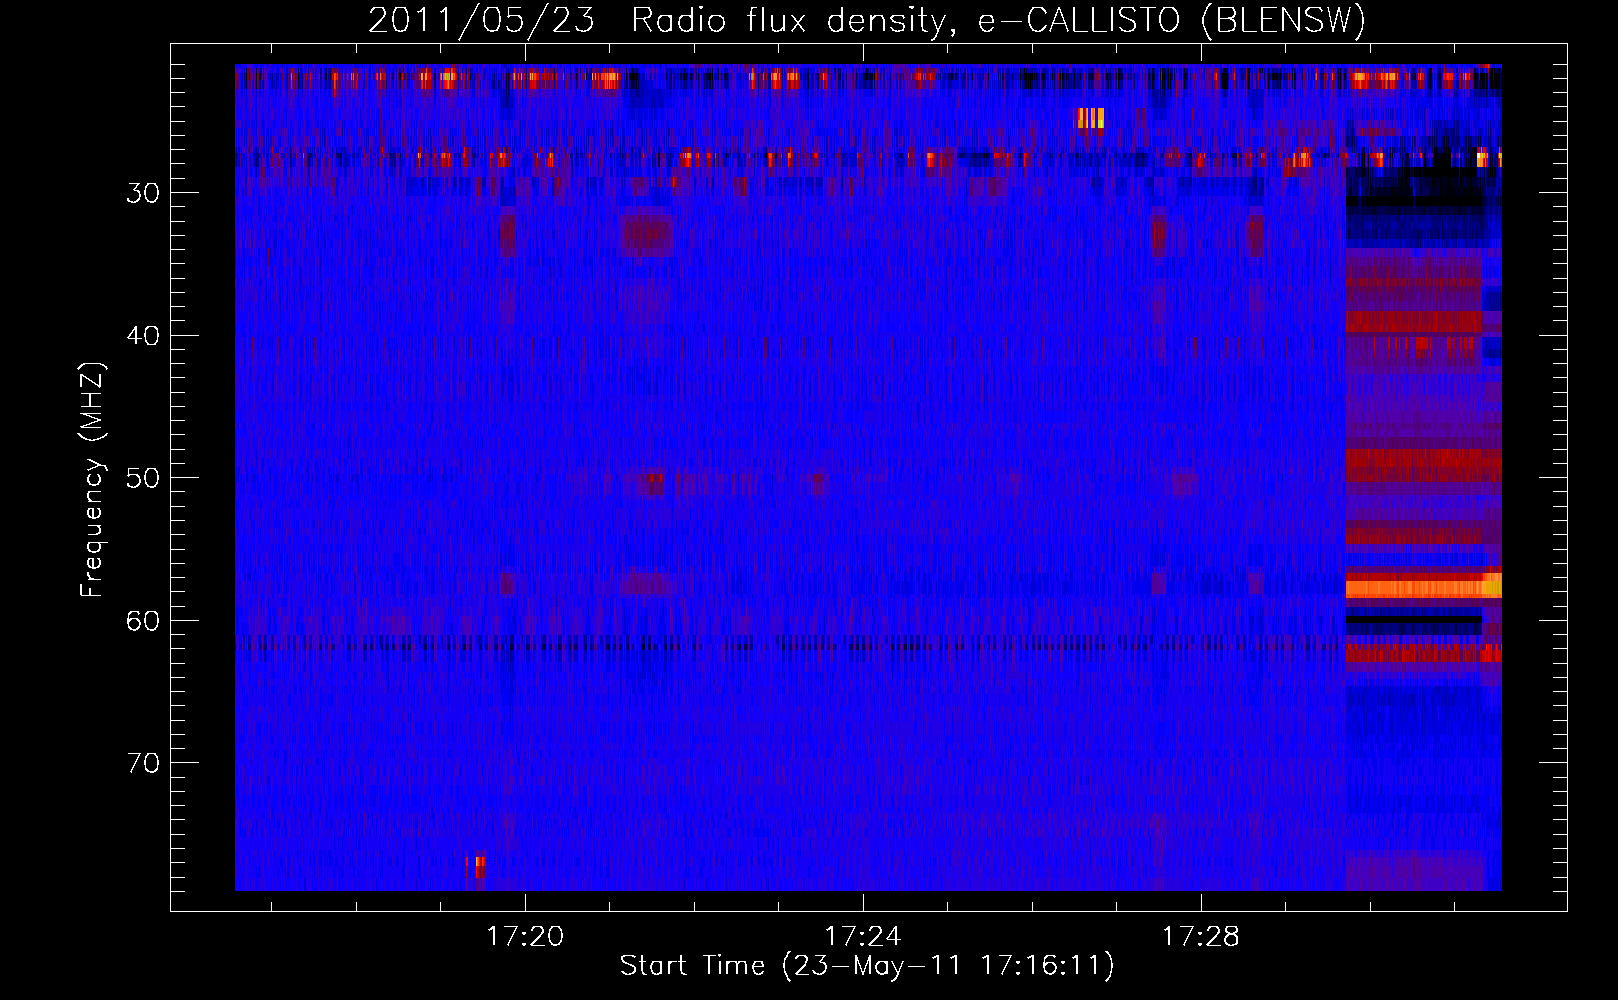This screenshot has height=1000, width=1618.
Task: Click the y-axis label "Frequency (MHZ)"
Action: tap(92, 480)
